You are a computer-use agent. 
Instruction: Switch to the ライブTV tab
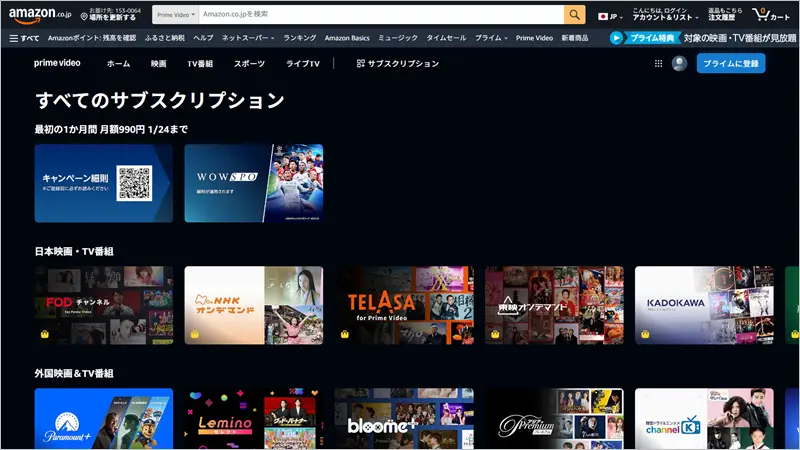click(303, 63)
